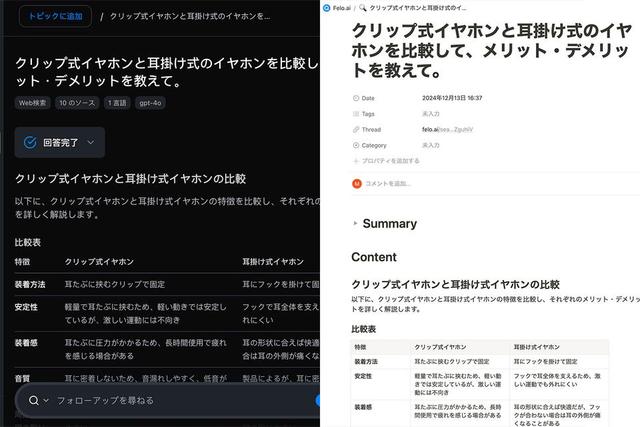The width and height of the screenshot is (640, 427).
Task: Click the user avatar beside comment field
Action: point(357,184)
